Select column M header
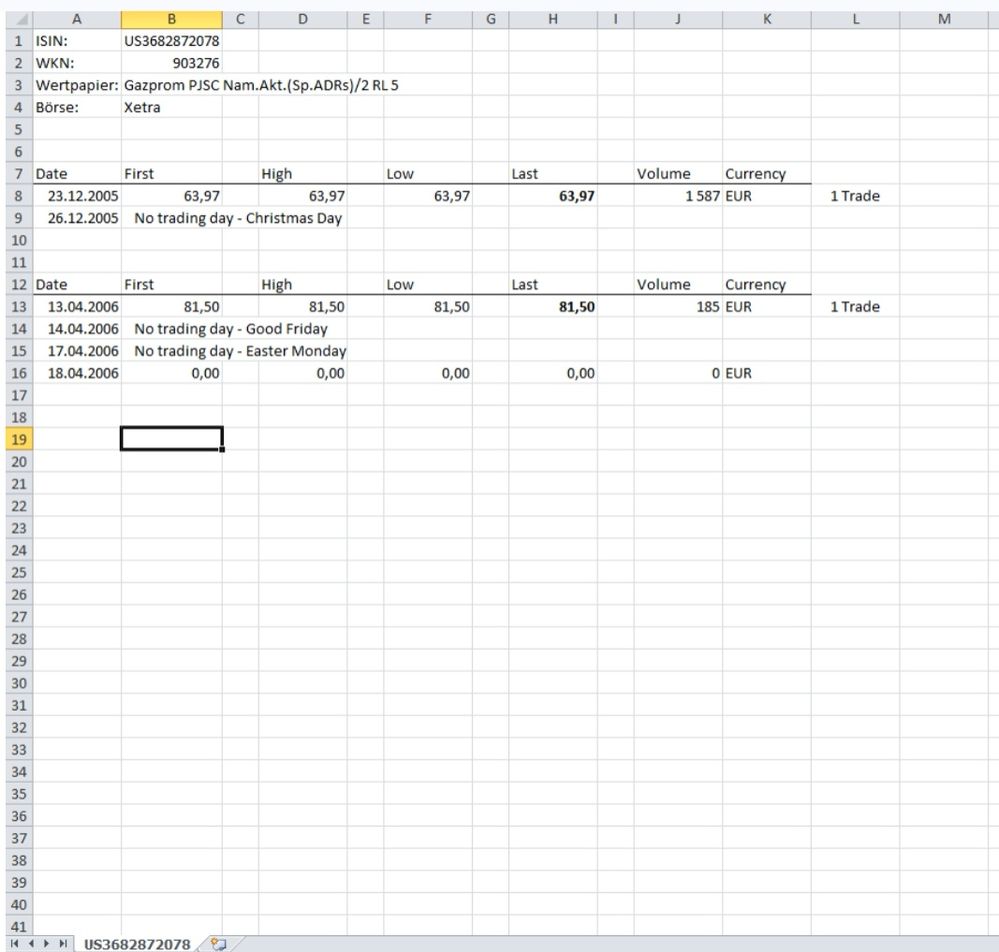Image resolution: width=999 pixels, height=952 pixels. pos(945,18)
